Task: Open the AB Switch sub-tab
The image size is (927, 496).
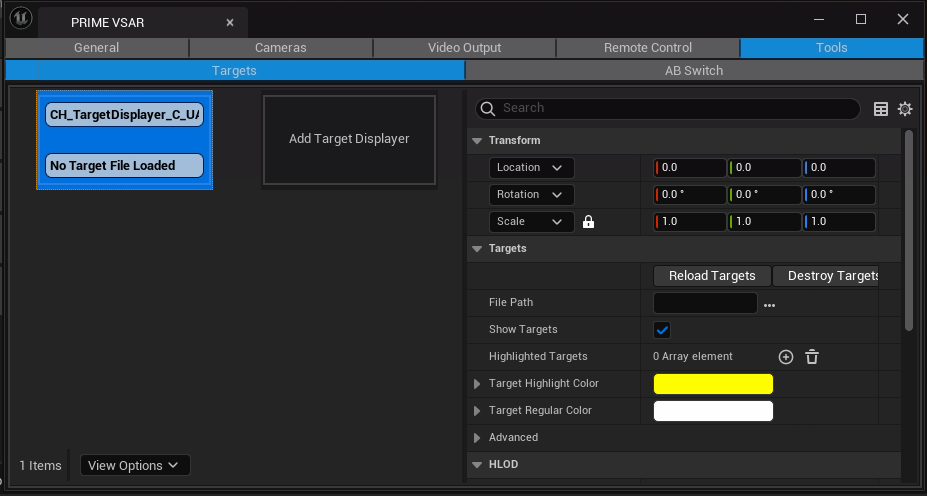Action: (x=694, y=70)
